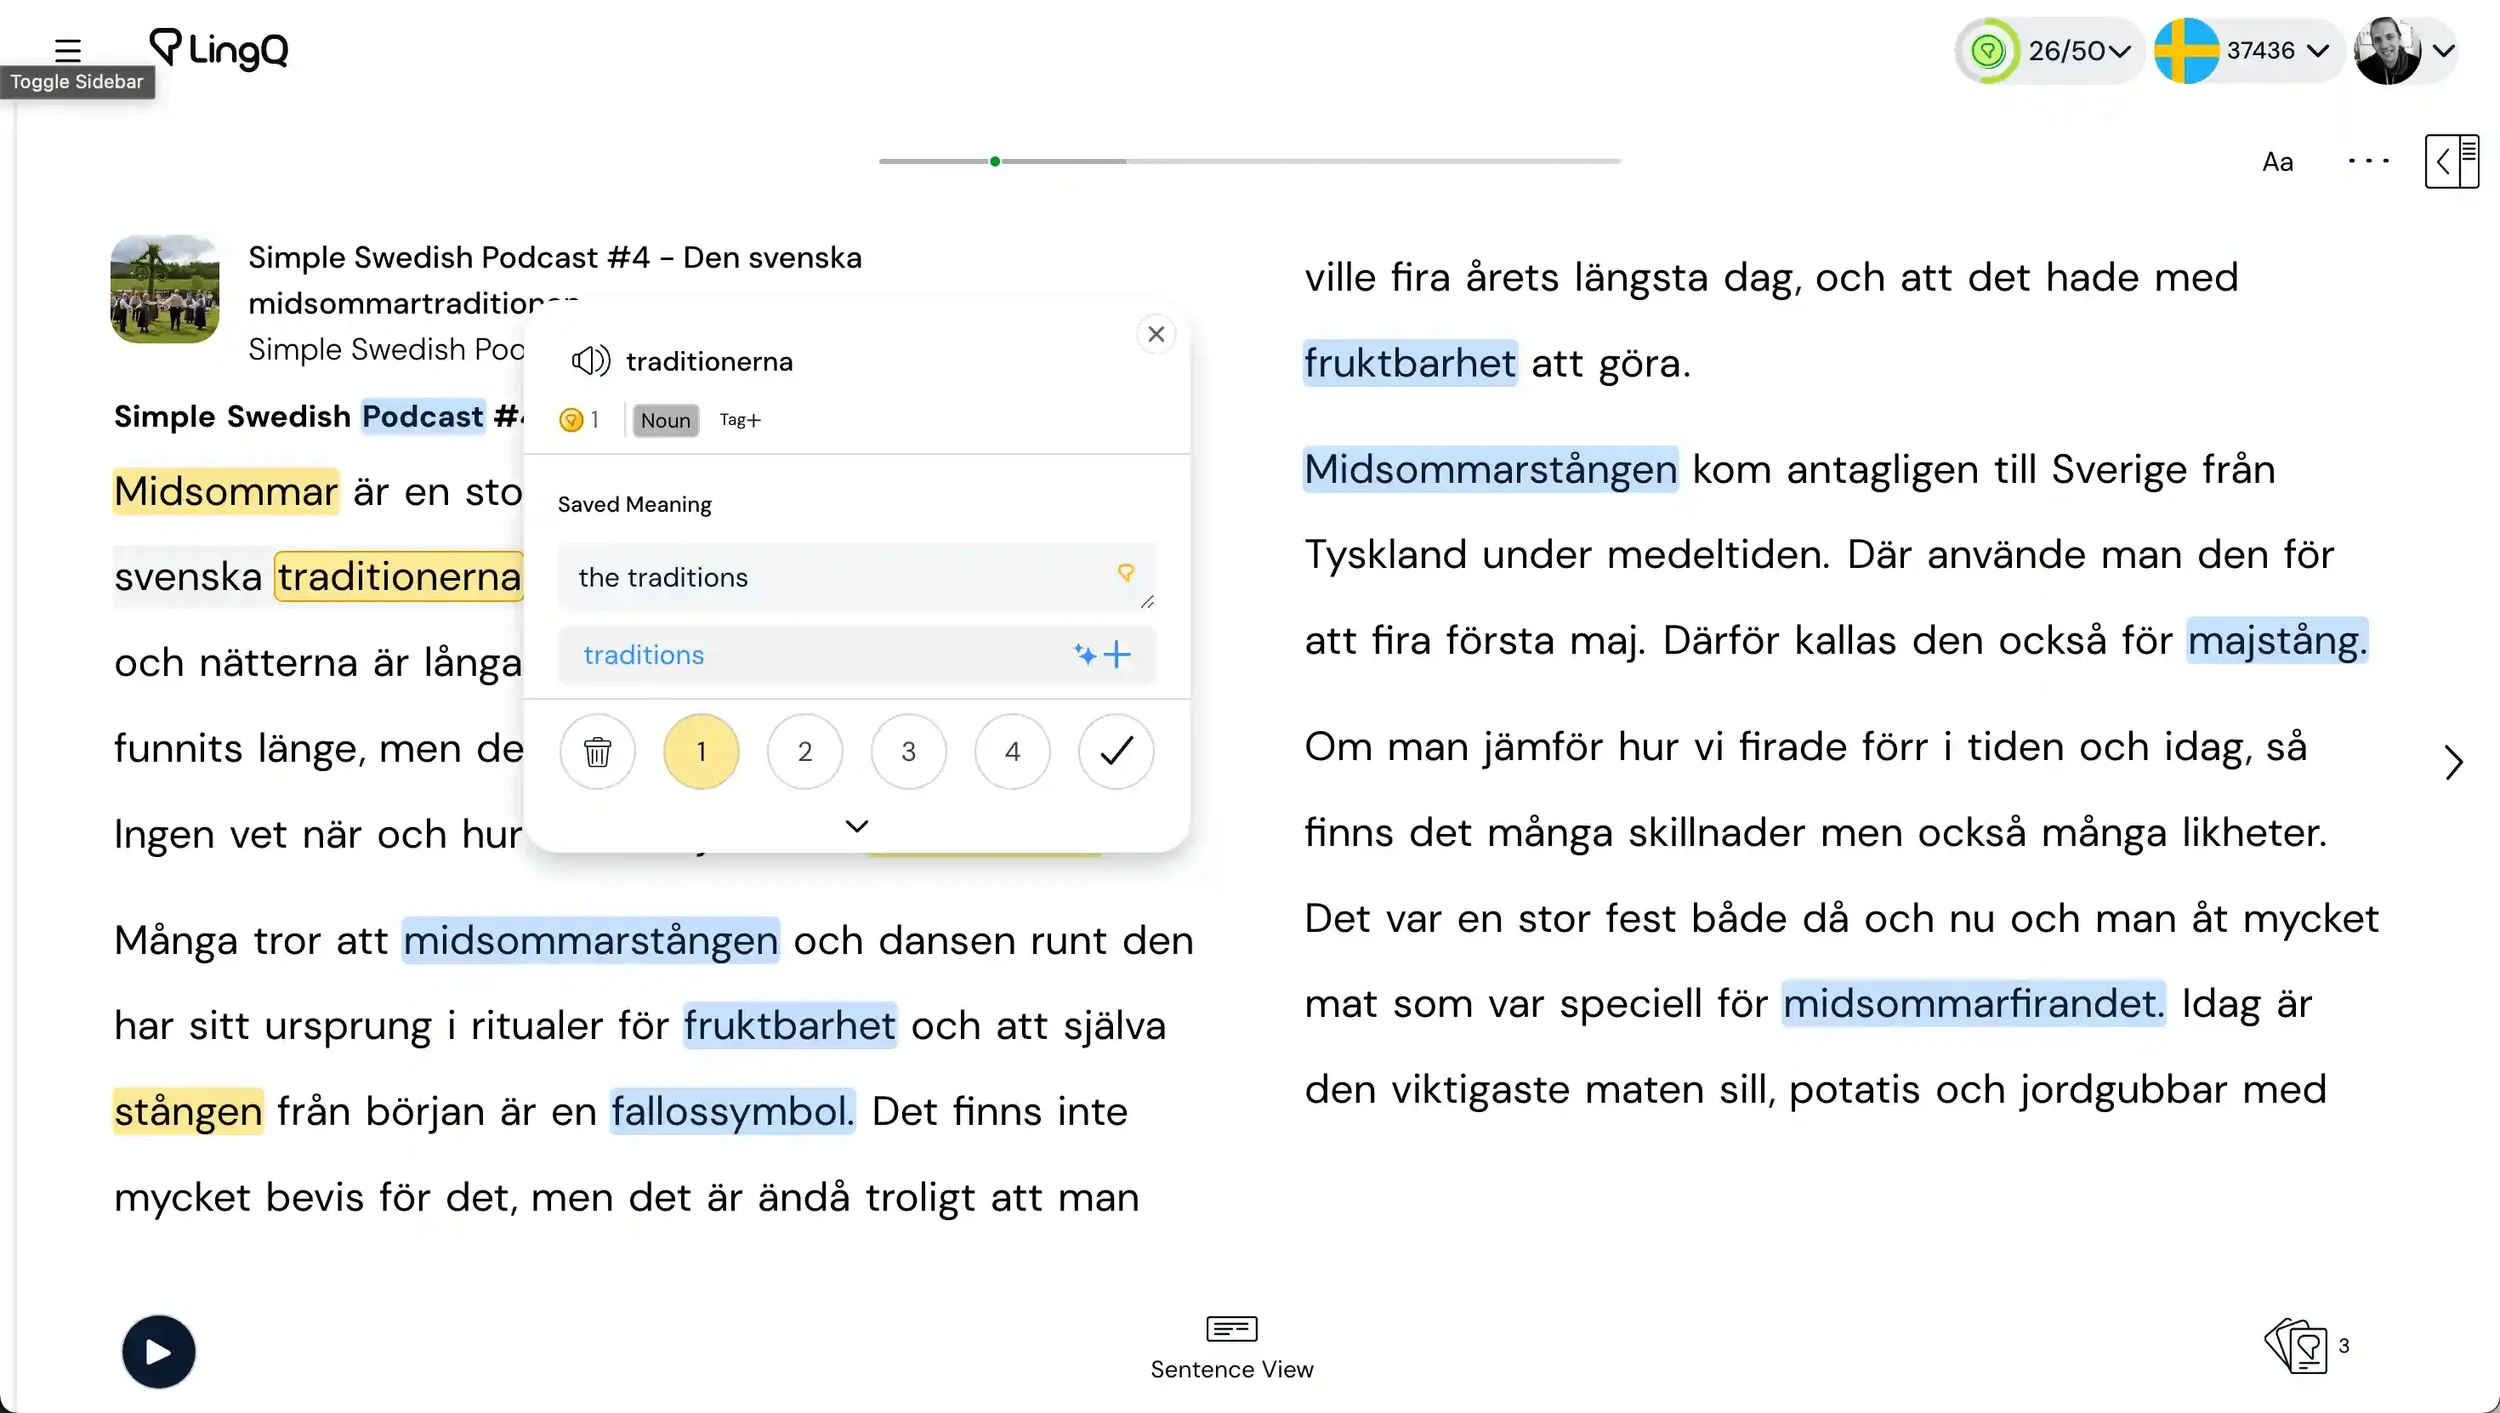This screenshot has width=2500, height=1413.
Task: Click the Noun tag
Action: pyautogui.click(x=666, y=420)
